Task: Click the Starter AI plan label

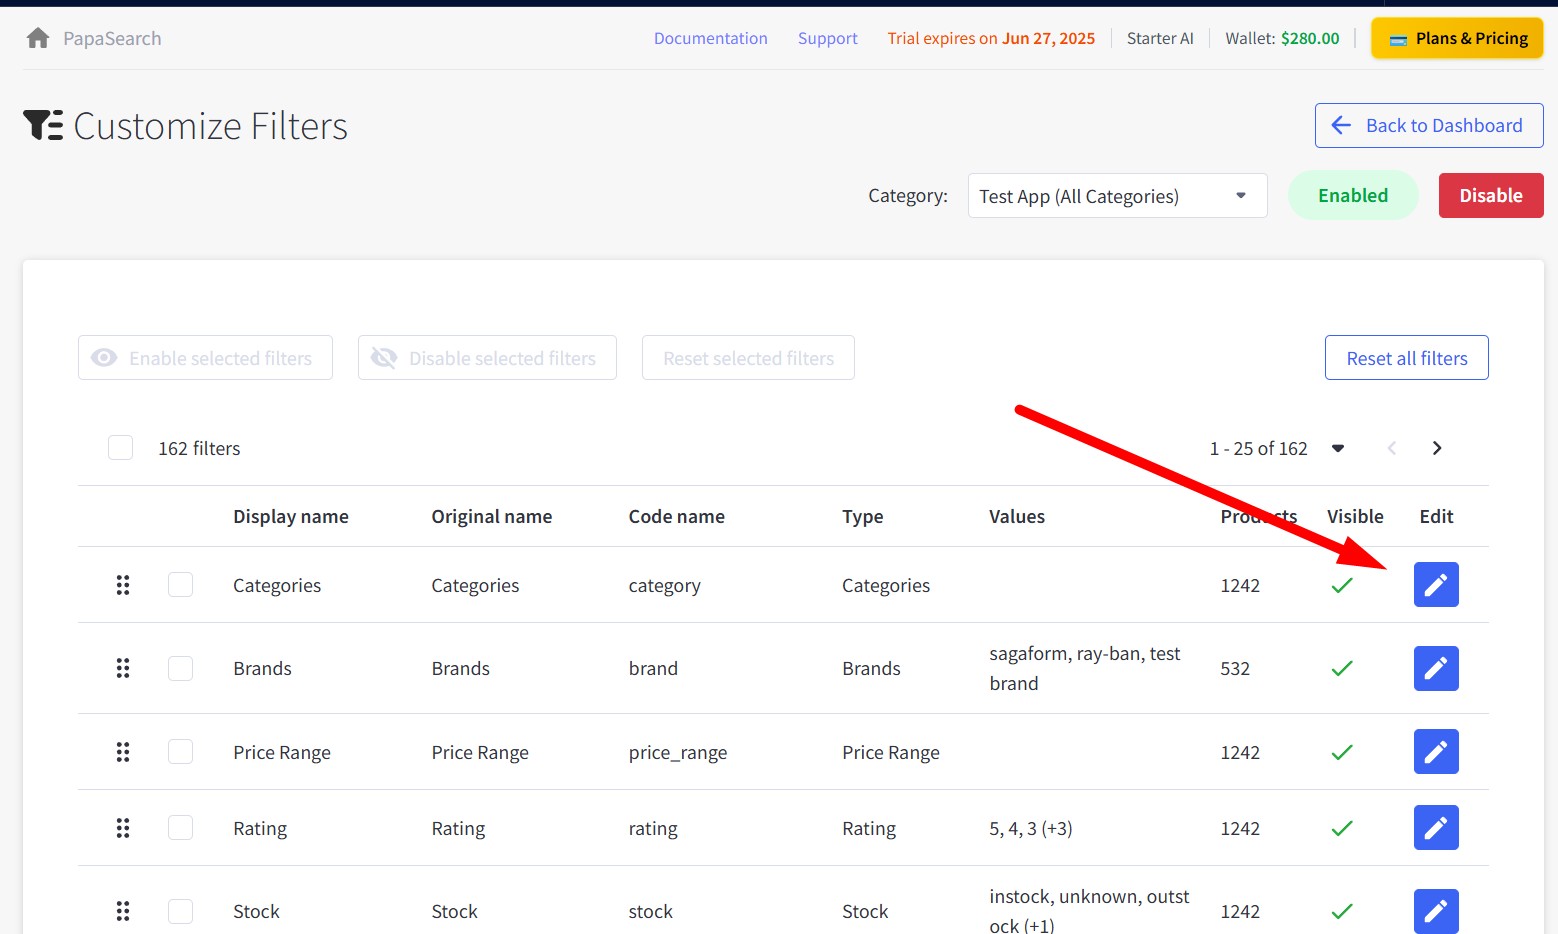Action: click(1160, 38)
